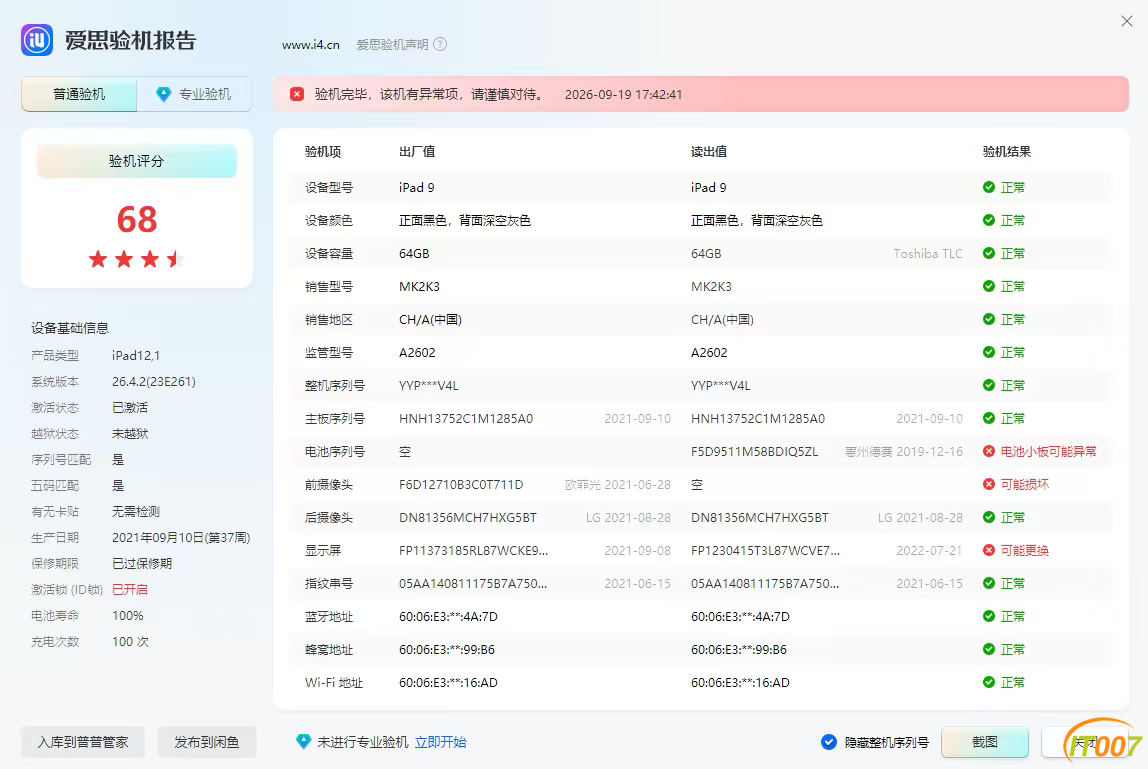The height and width of the screenshot is (769, 1148).
Task: Switch to the 专业验机 tab
Action: click(x=195, y=94)
